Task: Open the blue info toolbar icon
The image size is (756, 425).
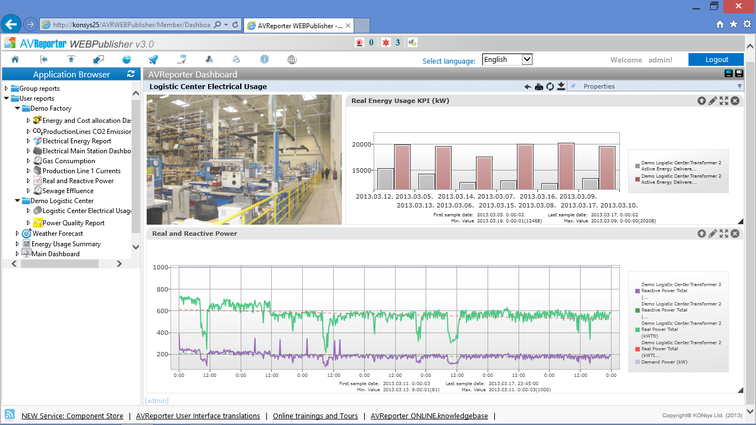Action: pyautogui.click(x=264, y=59)
